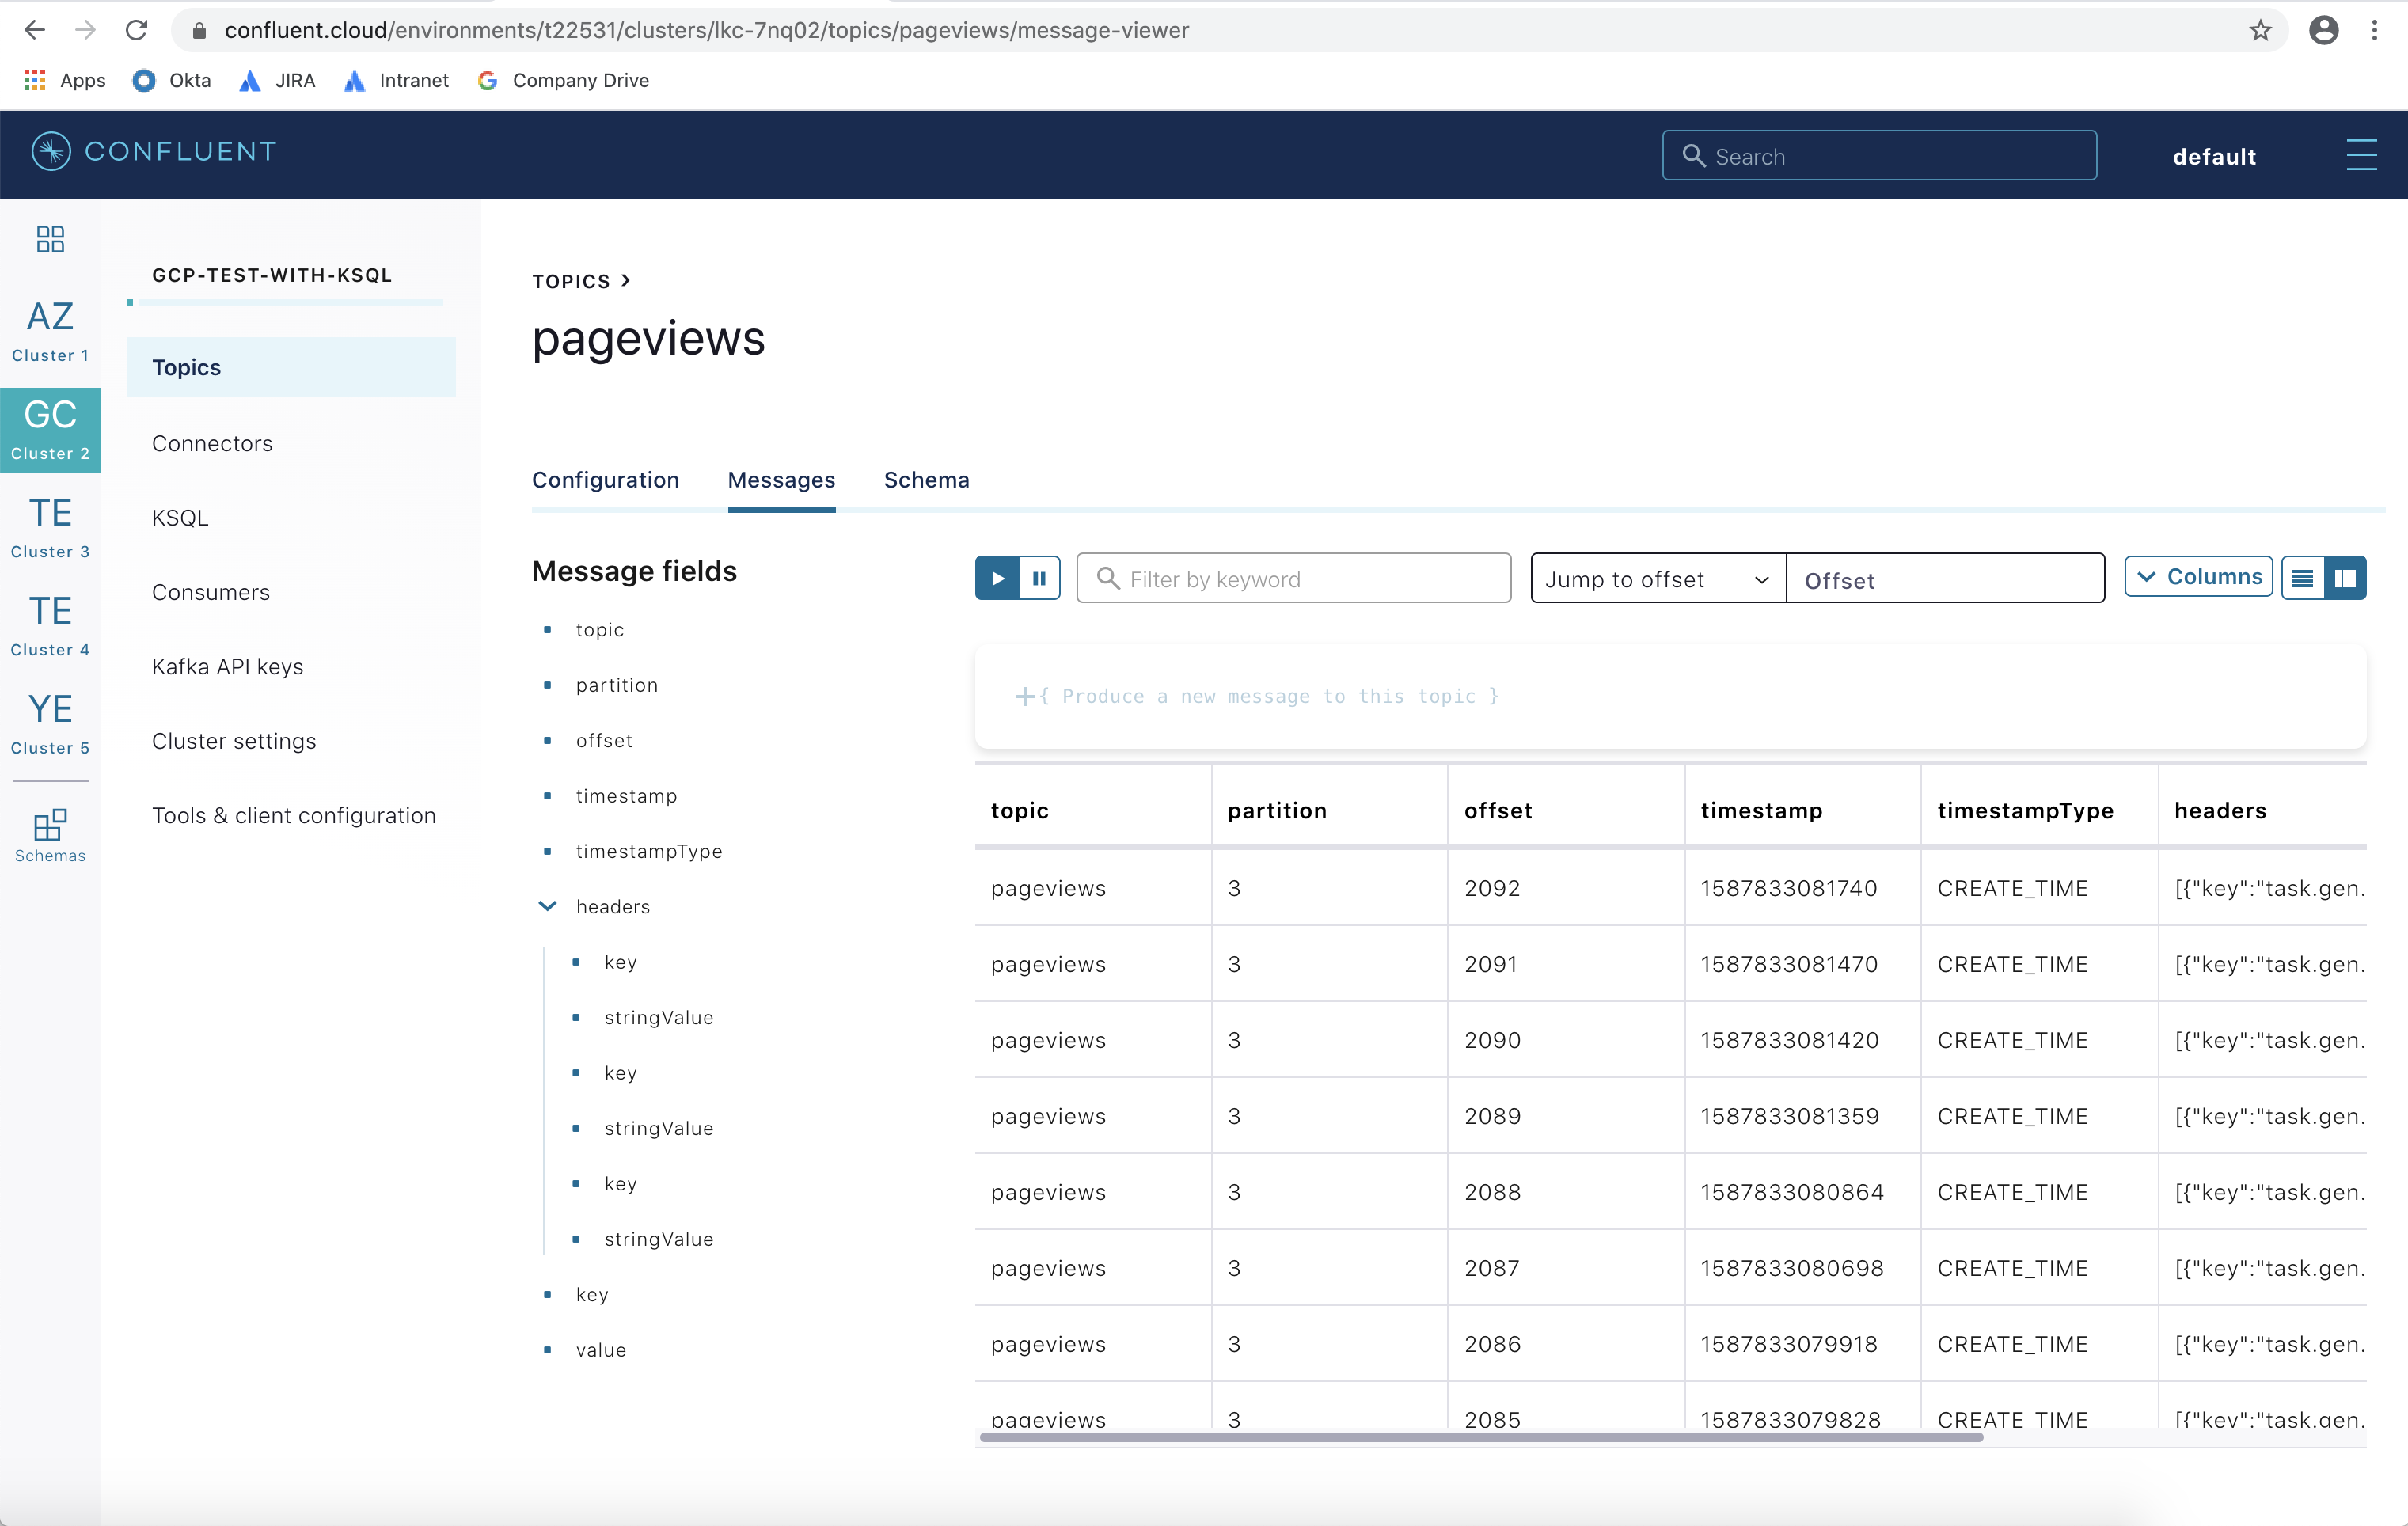The image size is (2408, 1526).
Task: Switch to split card view
Action: tap(2345, 578)
